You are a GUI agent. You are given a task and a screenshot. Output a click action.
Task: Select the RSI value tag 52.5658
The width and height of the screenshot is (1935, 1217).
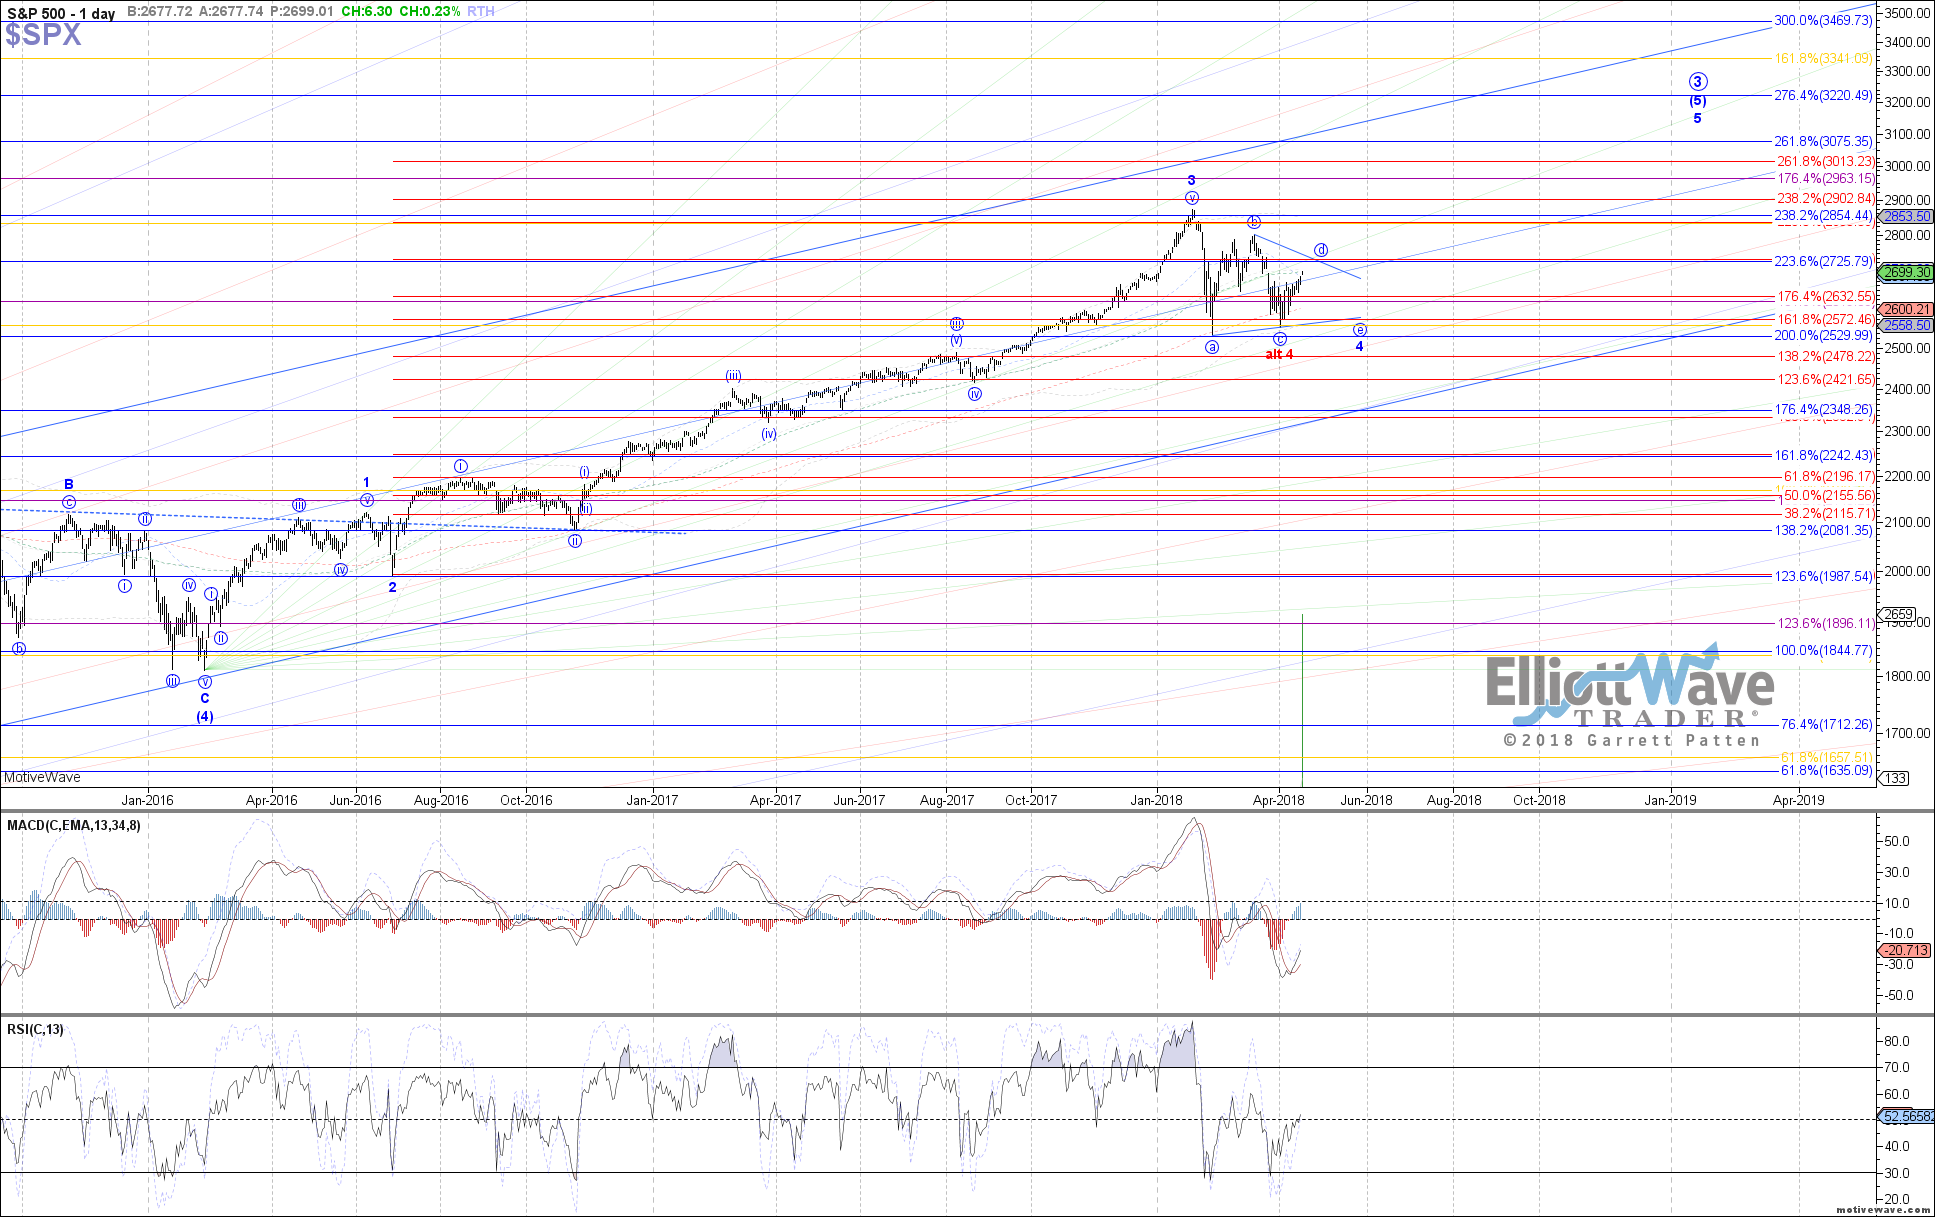coord(1907,1117)
